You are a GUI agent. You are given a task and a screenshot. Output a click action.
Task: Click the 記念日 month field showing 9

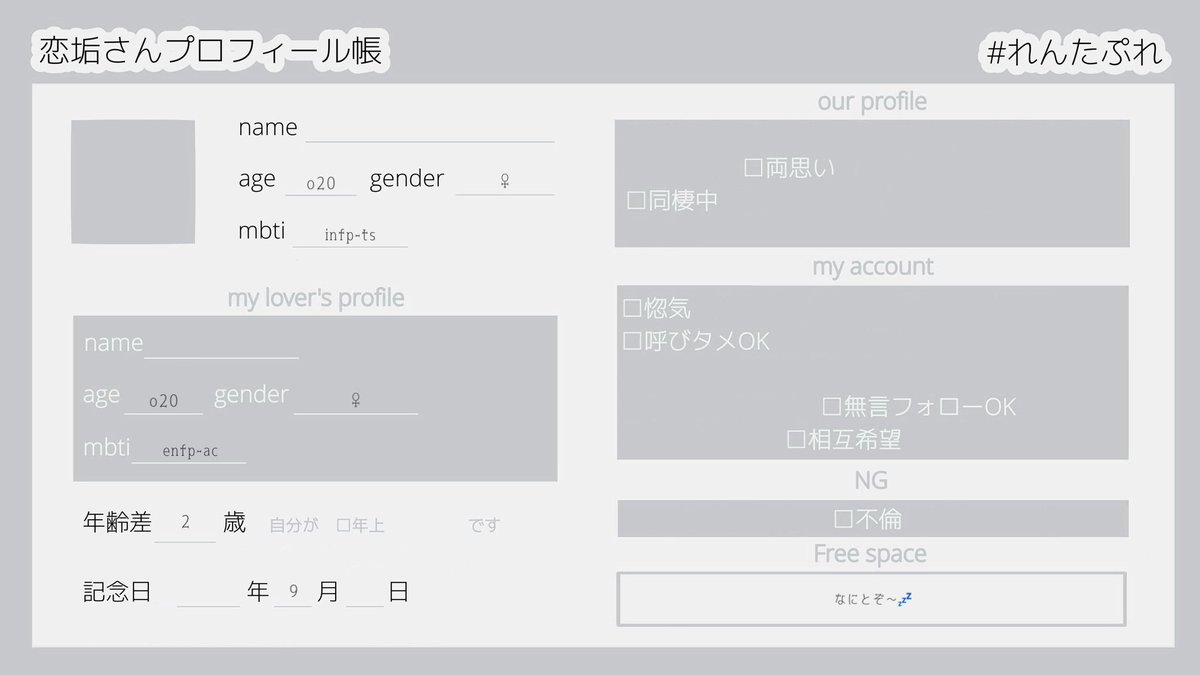coord(293,592)
